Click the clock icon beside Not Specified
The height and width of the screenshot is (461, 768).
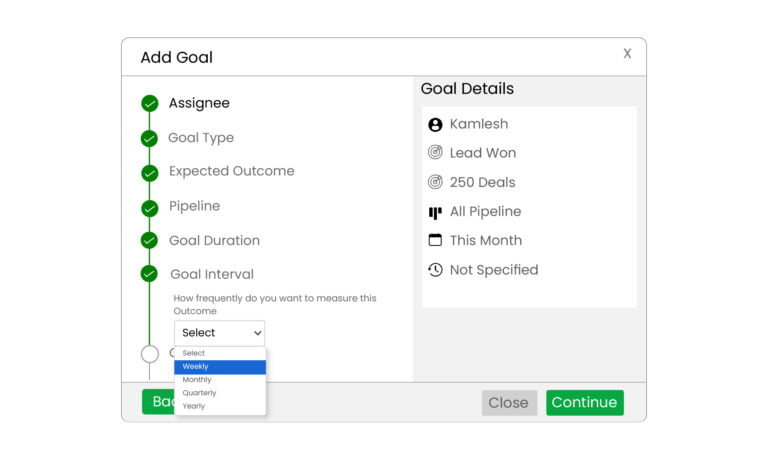(435, 270)
